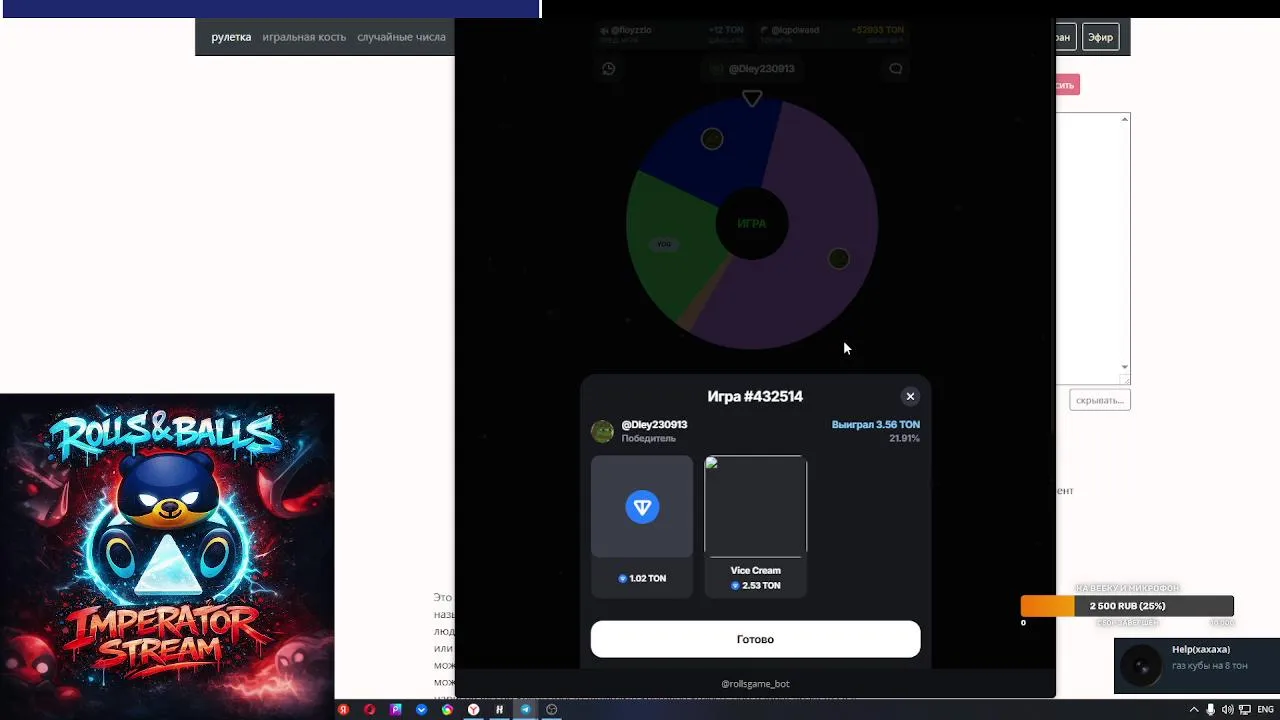Click the @iqpdwasd recent winner entry
Screen dimensions: 1280x720
click(x=831, y=35)
